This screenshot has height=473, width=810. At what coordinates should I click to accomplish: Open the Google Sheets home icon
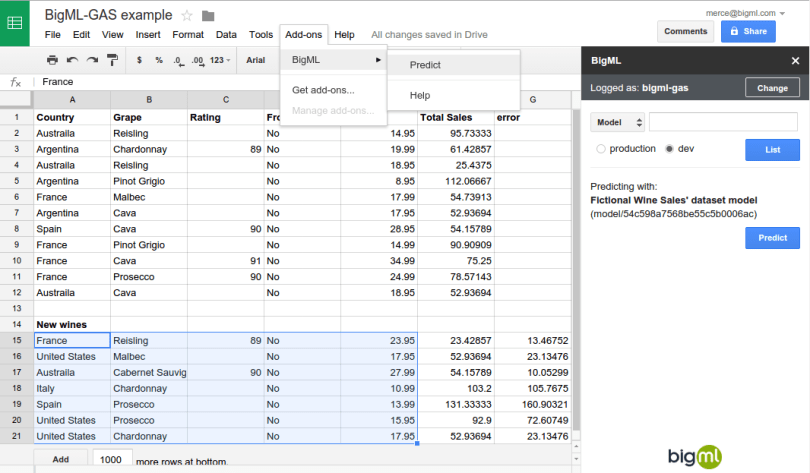click(x=17, y=24)
